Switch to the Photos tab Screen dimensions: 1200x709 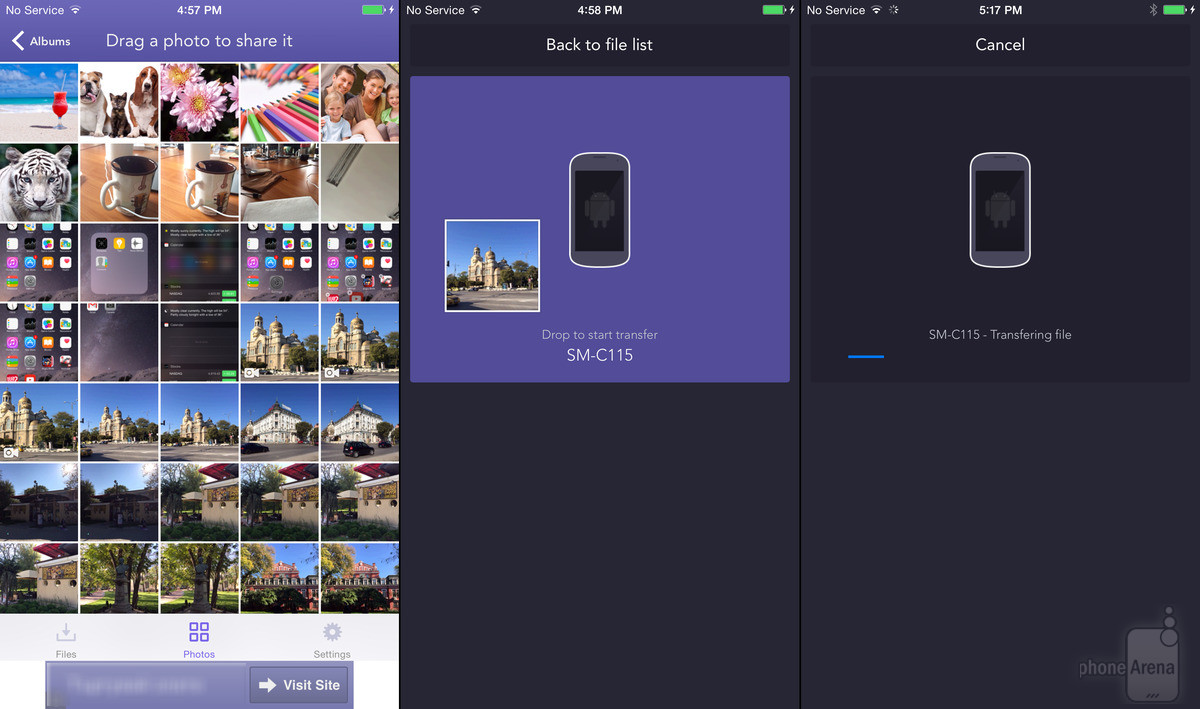pyautogui.click(x=199, y=639)
